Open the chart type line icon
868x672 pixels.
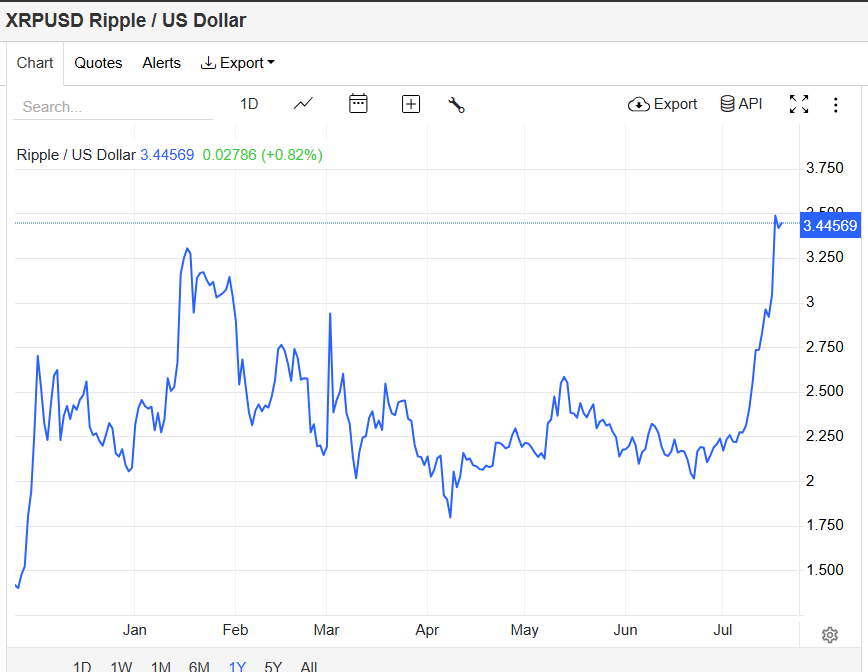point(303,104)
